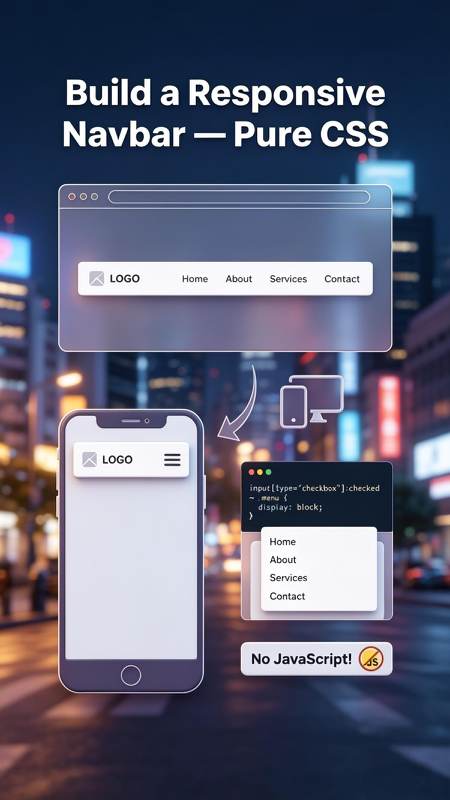The width and height of the screenshot is (450, 800).
Task: Click the 'Navbar — Pure CSS' title line
Action: [225, 134]
